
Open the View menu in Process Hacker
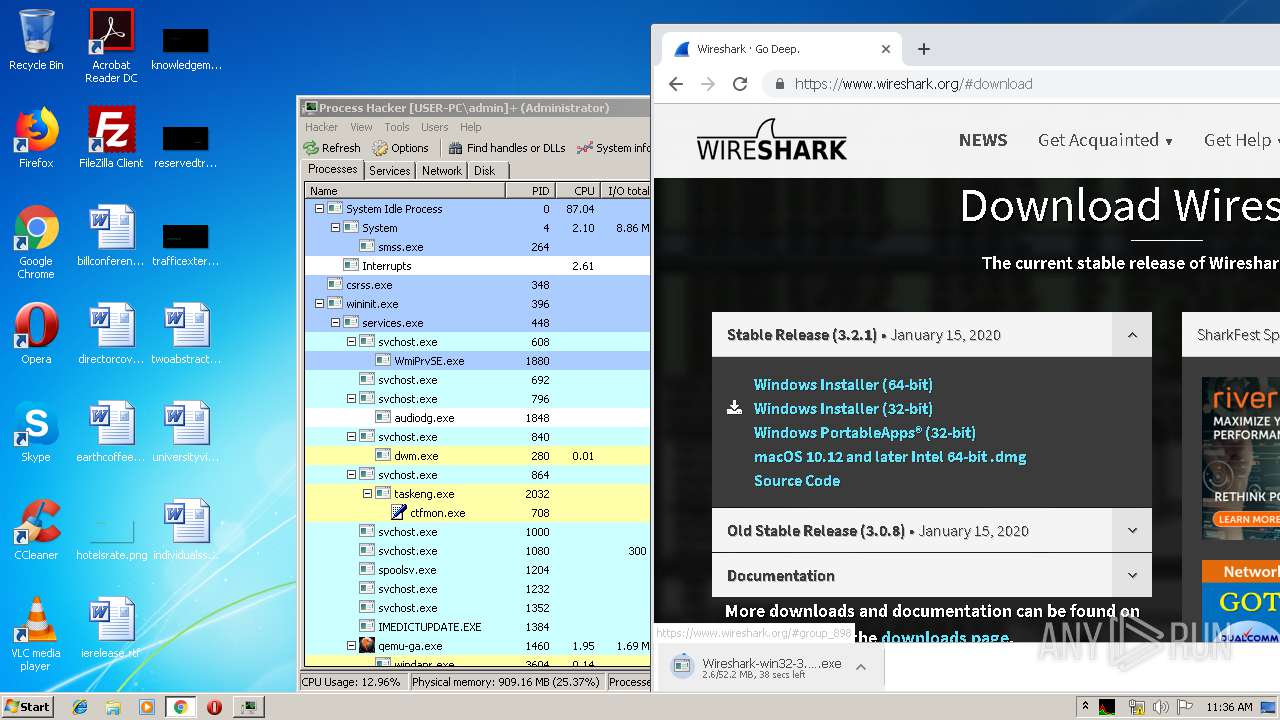[361, 127]
